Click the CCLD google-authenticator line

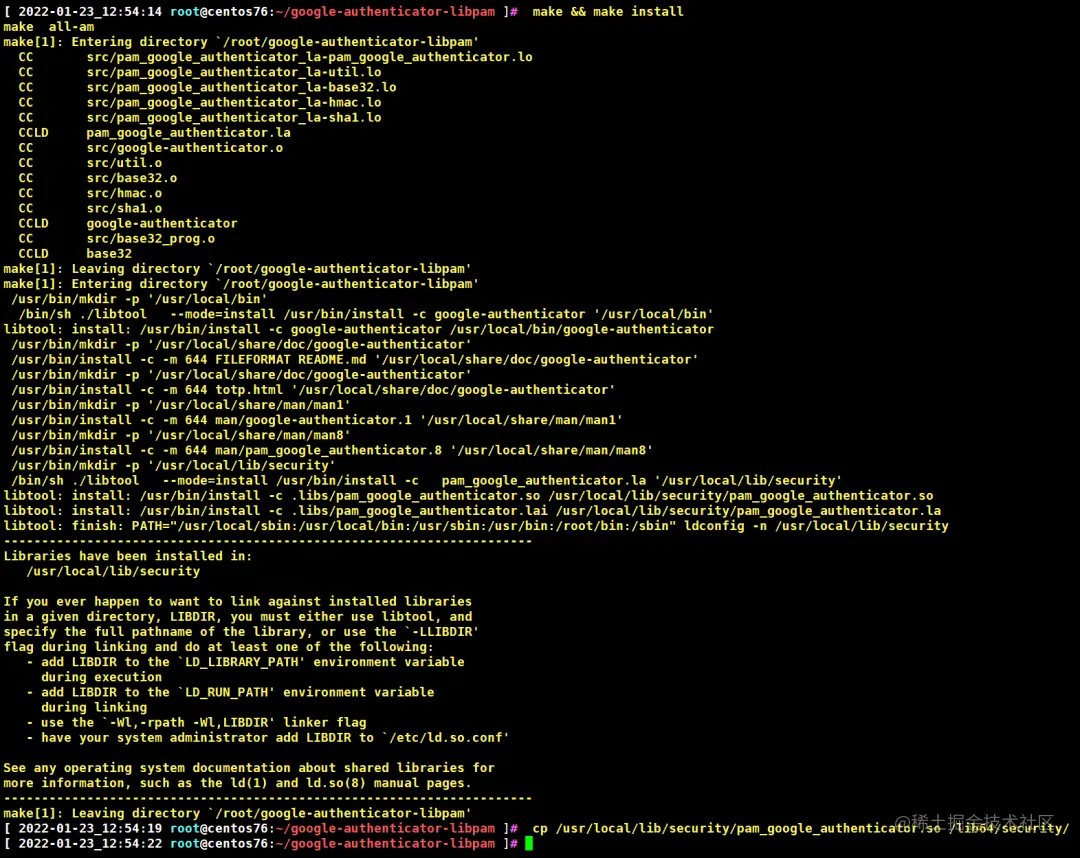[x=128, y=224]
